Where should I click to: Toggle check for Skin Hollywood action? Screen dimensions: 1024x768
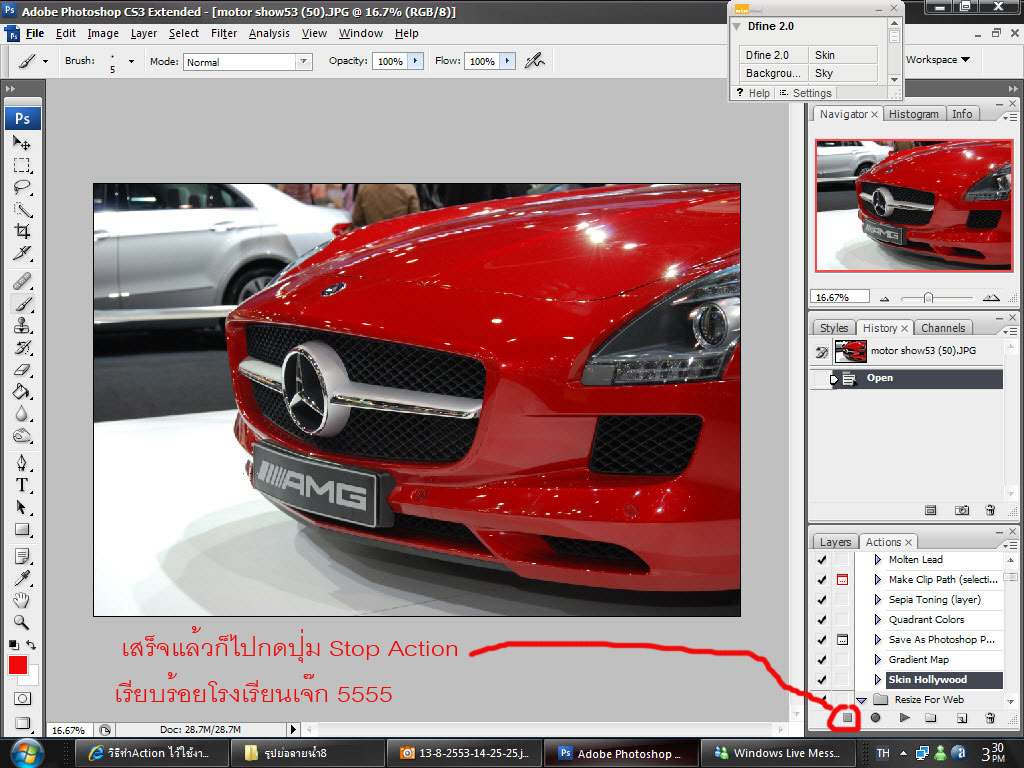(822, 680)
